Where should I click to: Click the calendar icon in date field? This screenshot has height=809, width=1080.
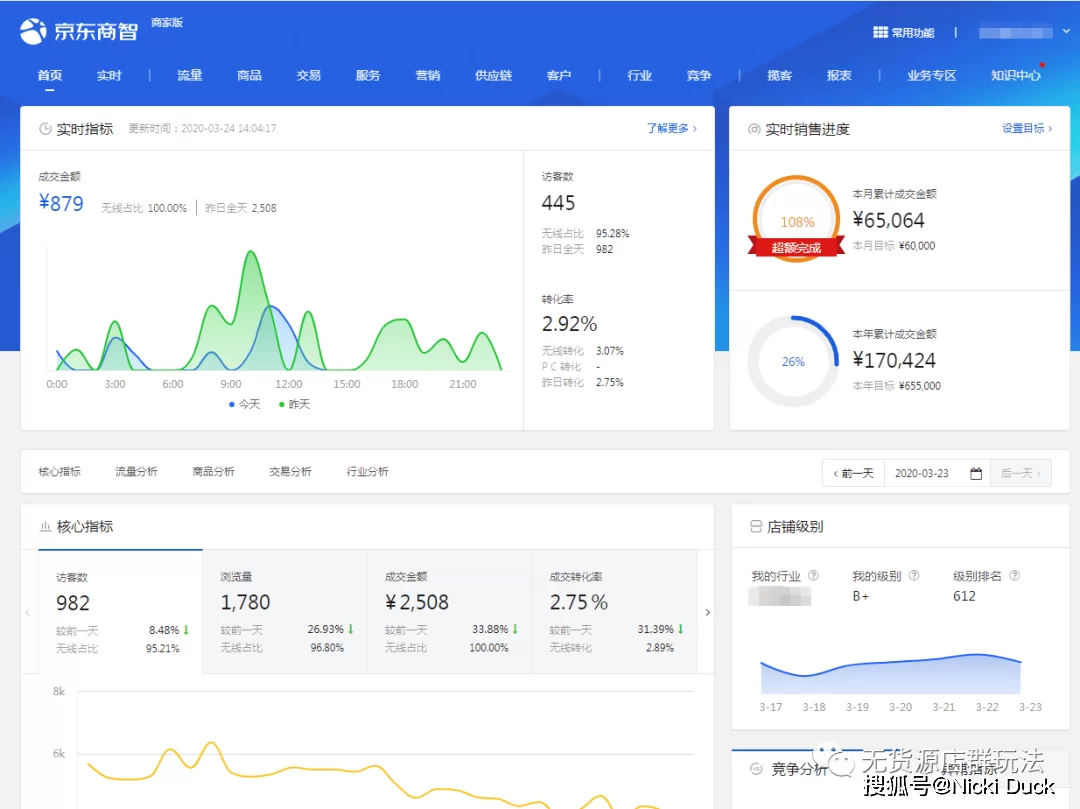976,474
